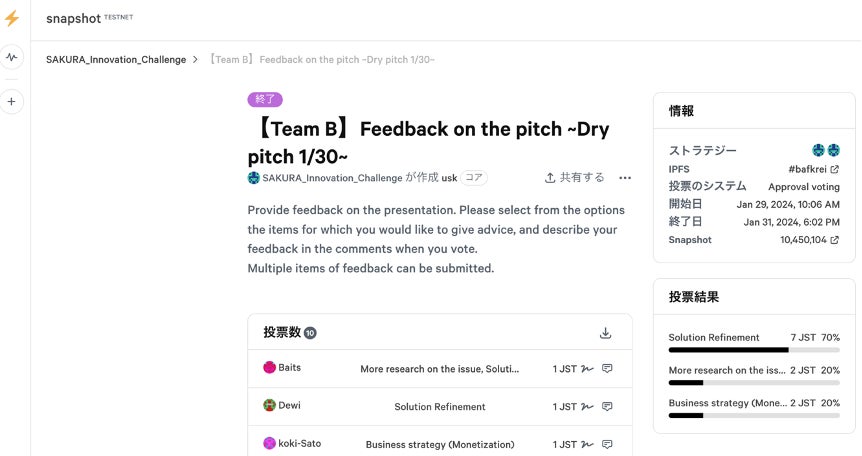Screen dimensions: 862x456
Task: Download votes with the download icon
Action: click(605, 333)
